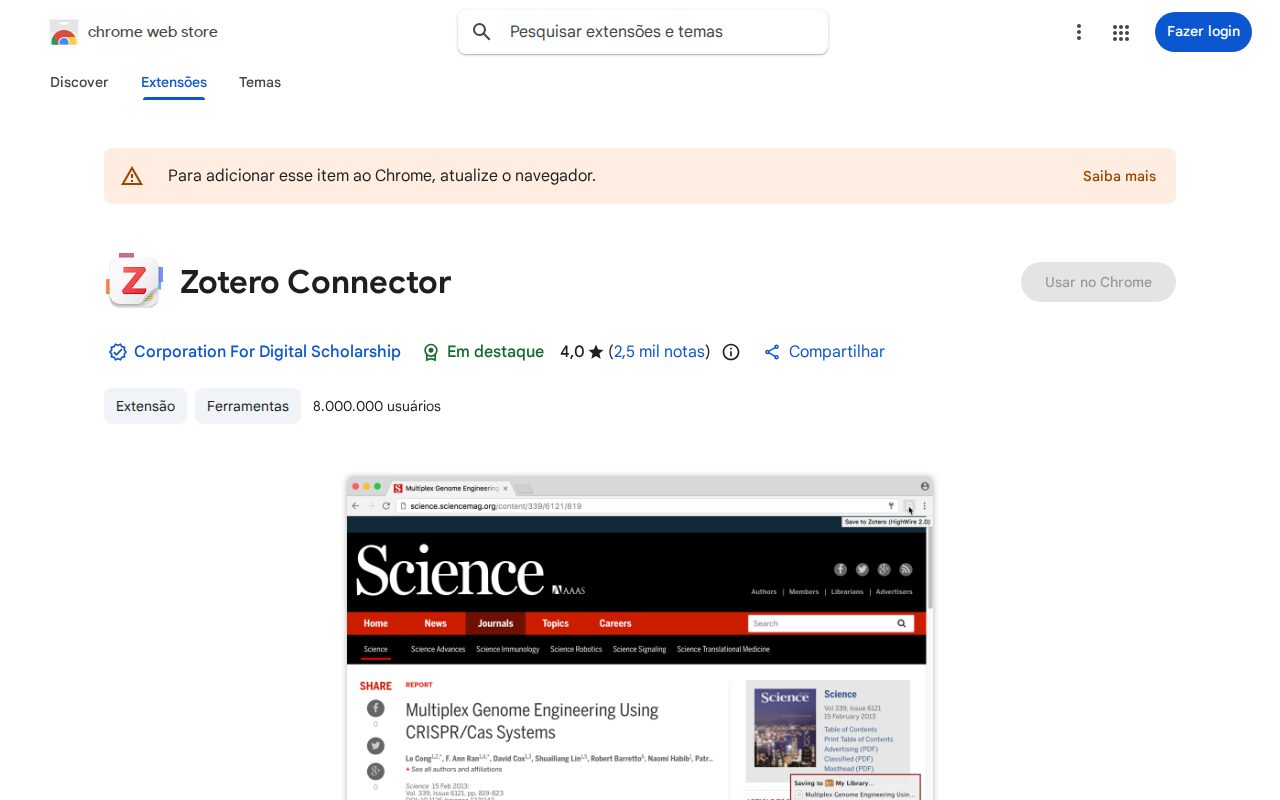This screenshot has height=800, width=1280.
Task: Click the disabled Usar no Chrome button
Action: (x=1098, y=282)
